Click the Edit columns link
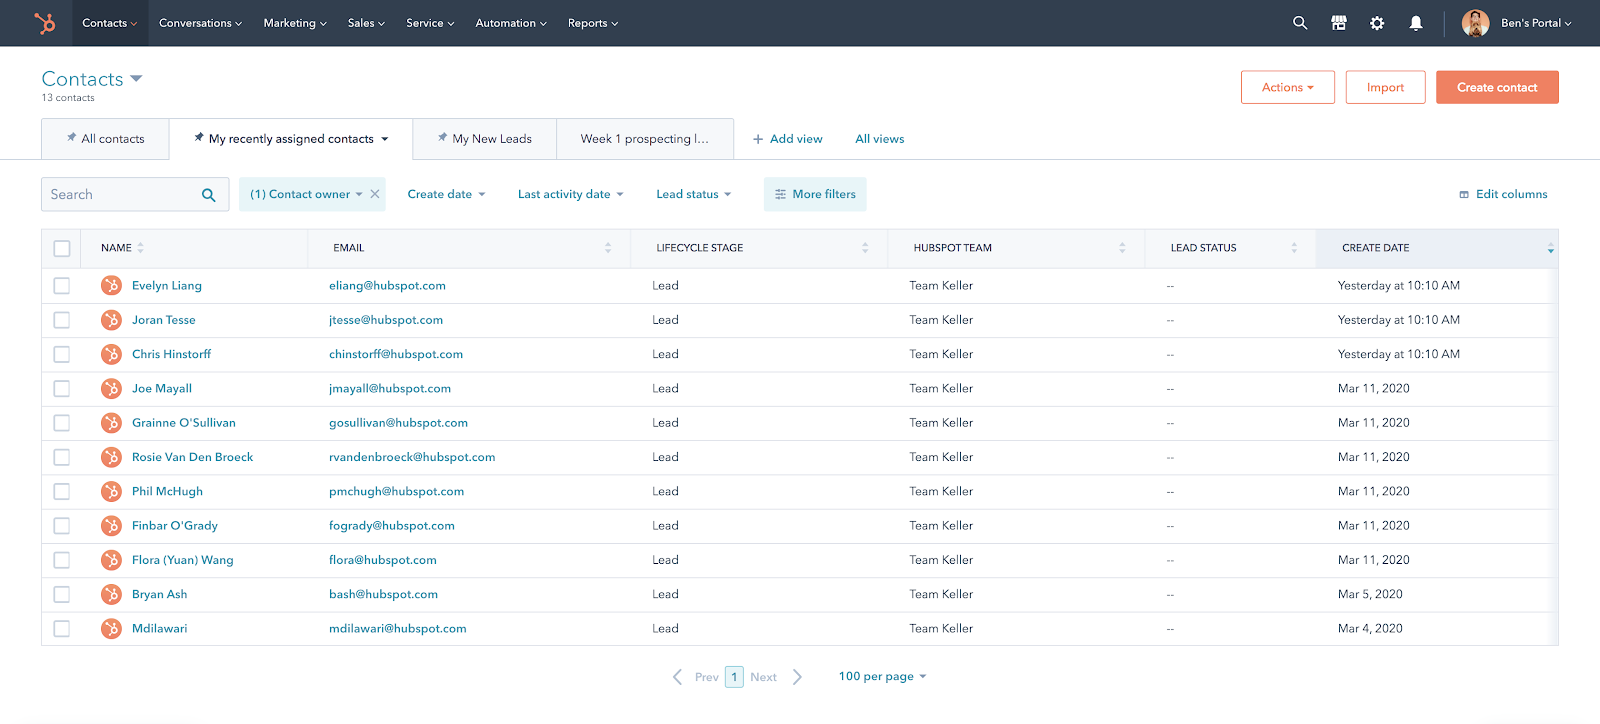The image size is (1600, 724). pos(1503,194)
